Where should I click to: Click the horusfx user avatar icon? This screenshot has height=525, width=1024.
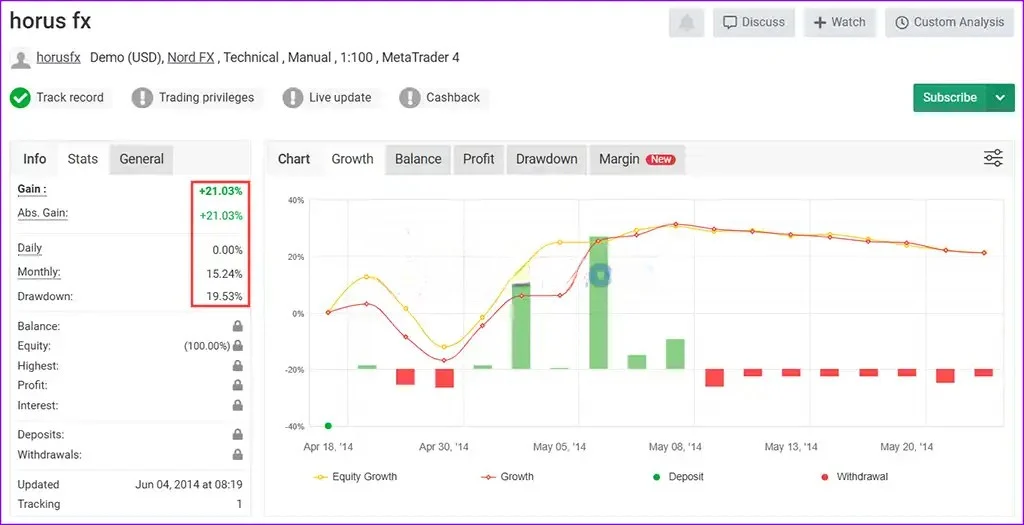[20, 58]
